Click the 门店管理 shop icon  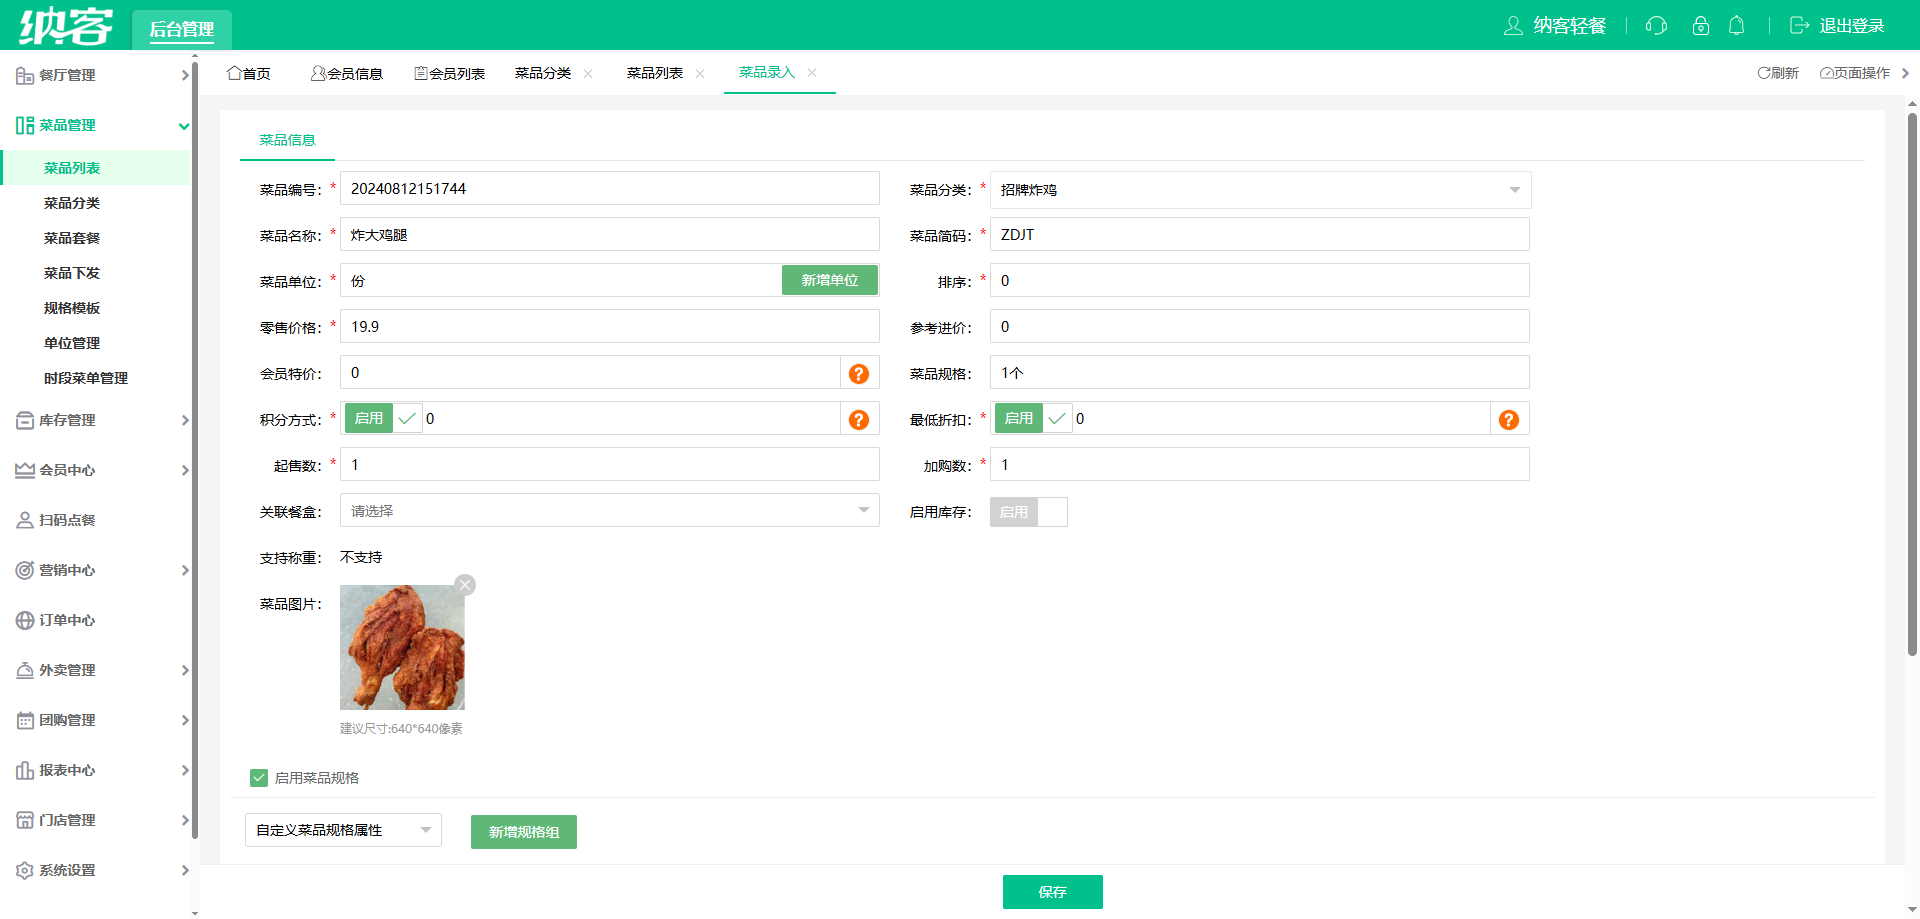(25, 821)
